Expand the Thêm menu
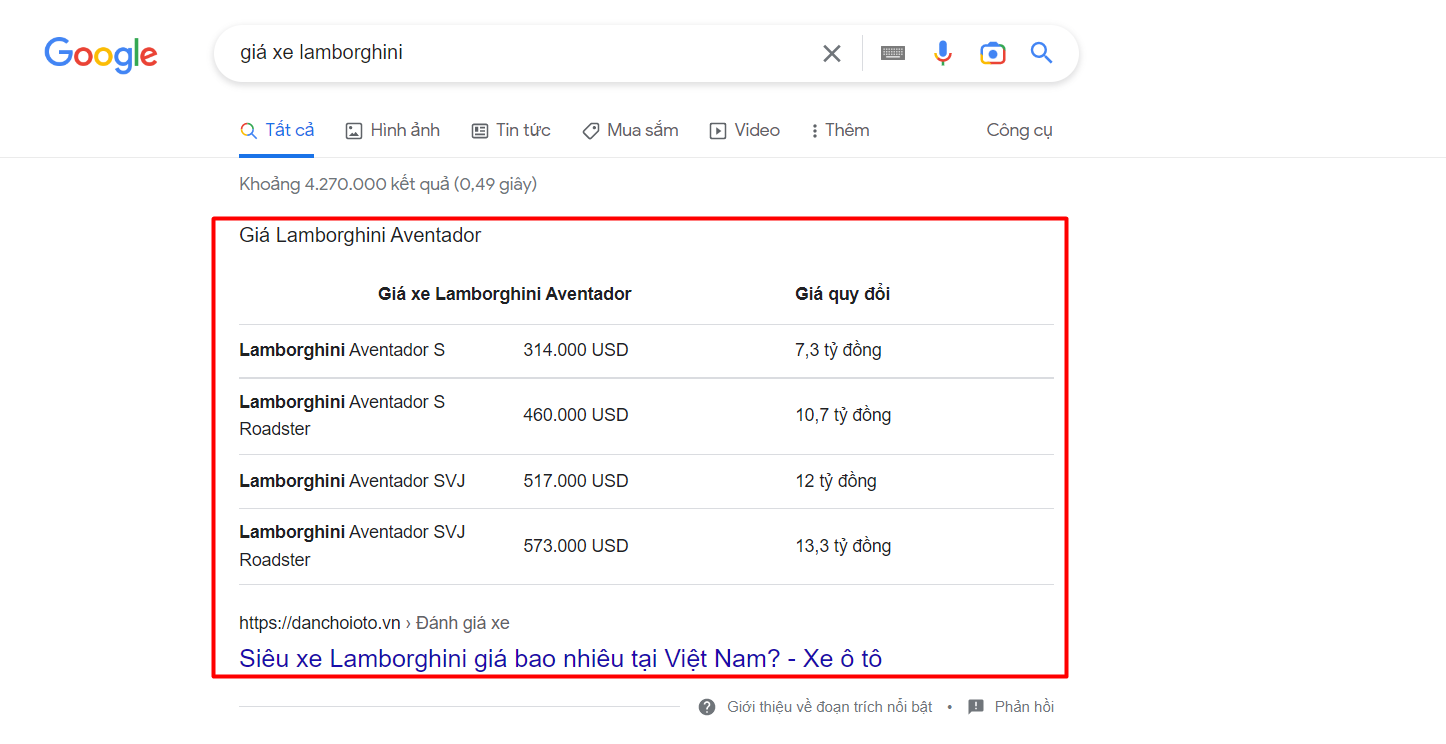 click(840, 130)
